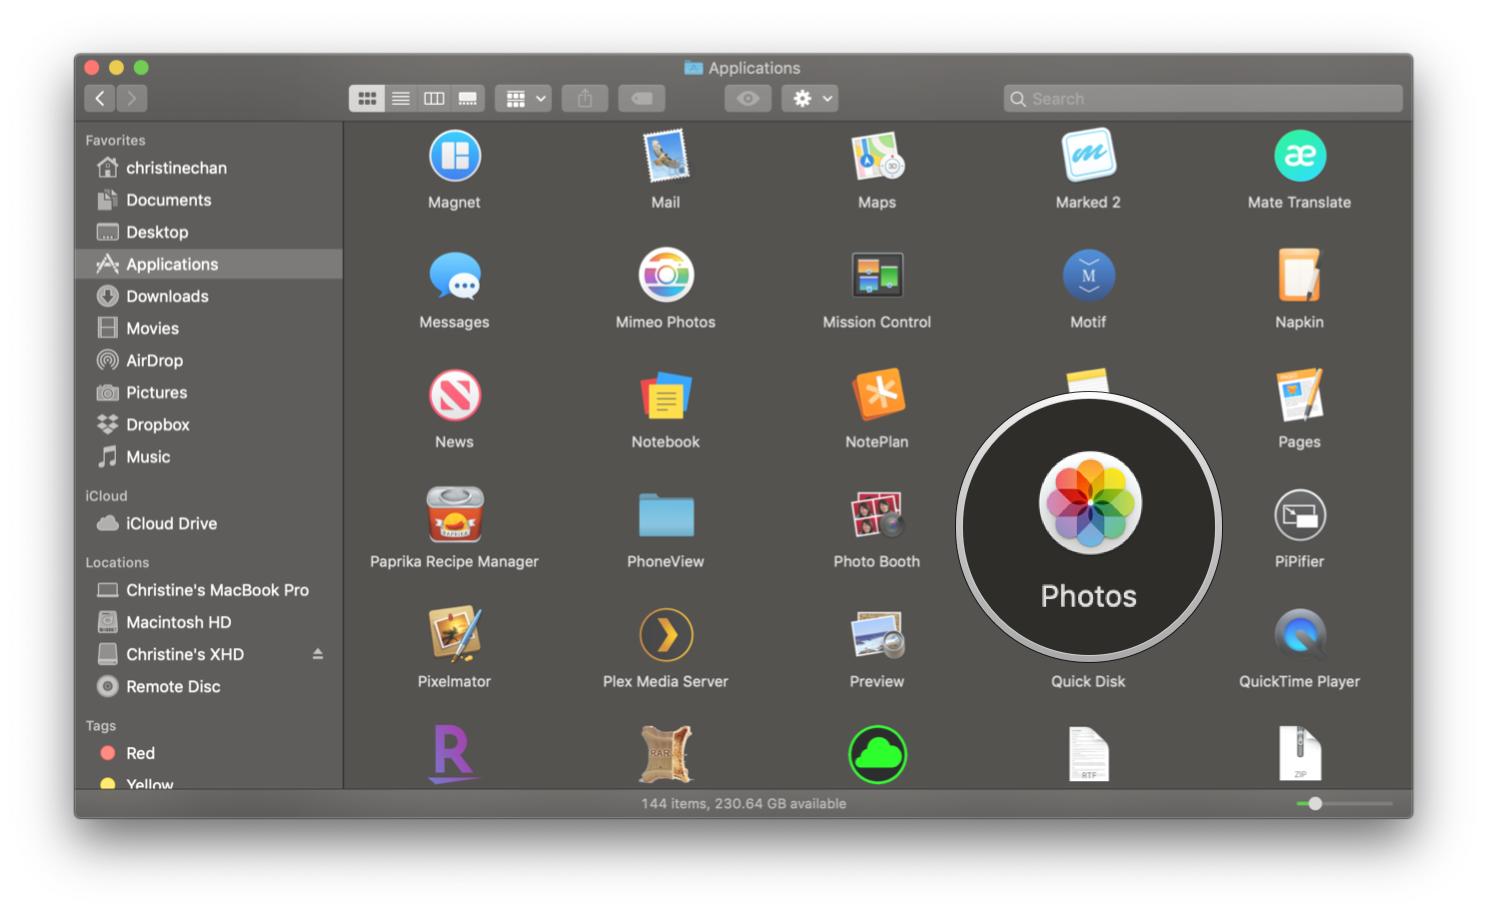This screenshot has width=1488, height=916.
Task: Open AirDrop in the sidebar
Action: coord(208,360)
